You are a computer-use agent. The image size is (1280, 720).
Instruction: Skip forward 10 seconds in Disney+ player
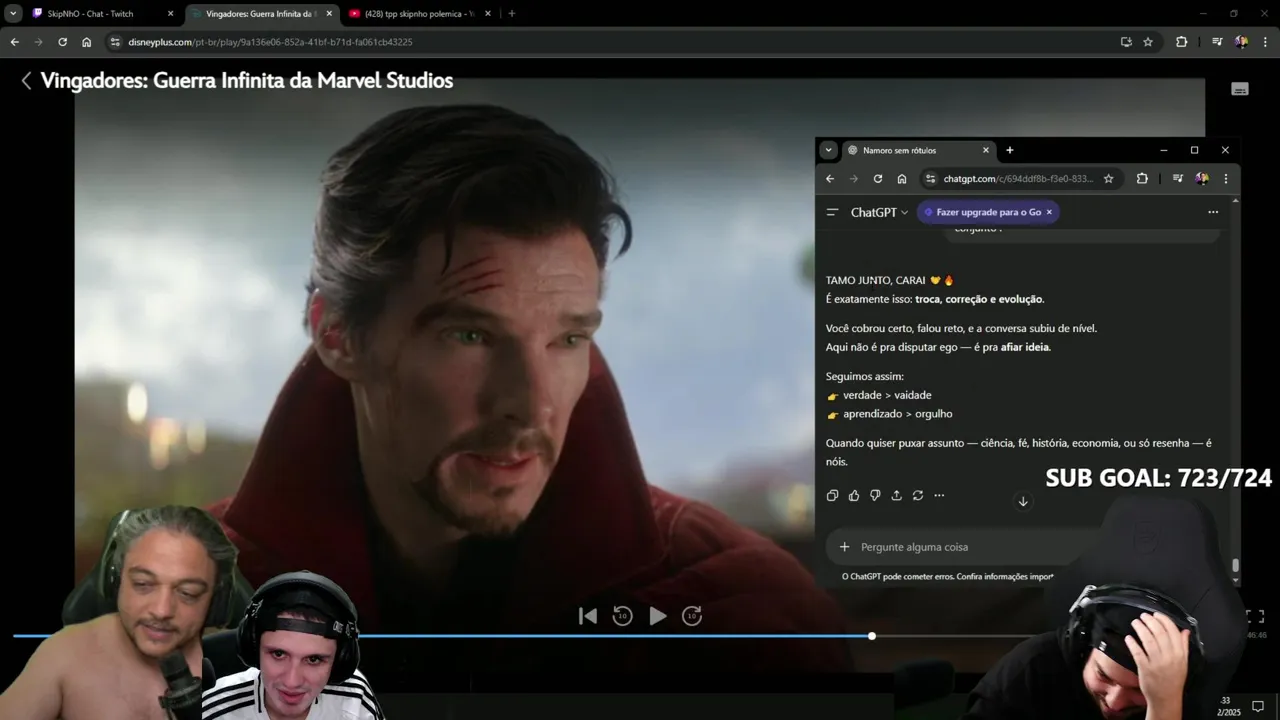692,616
